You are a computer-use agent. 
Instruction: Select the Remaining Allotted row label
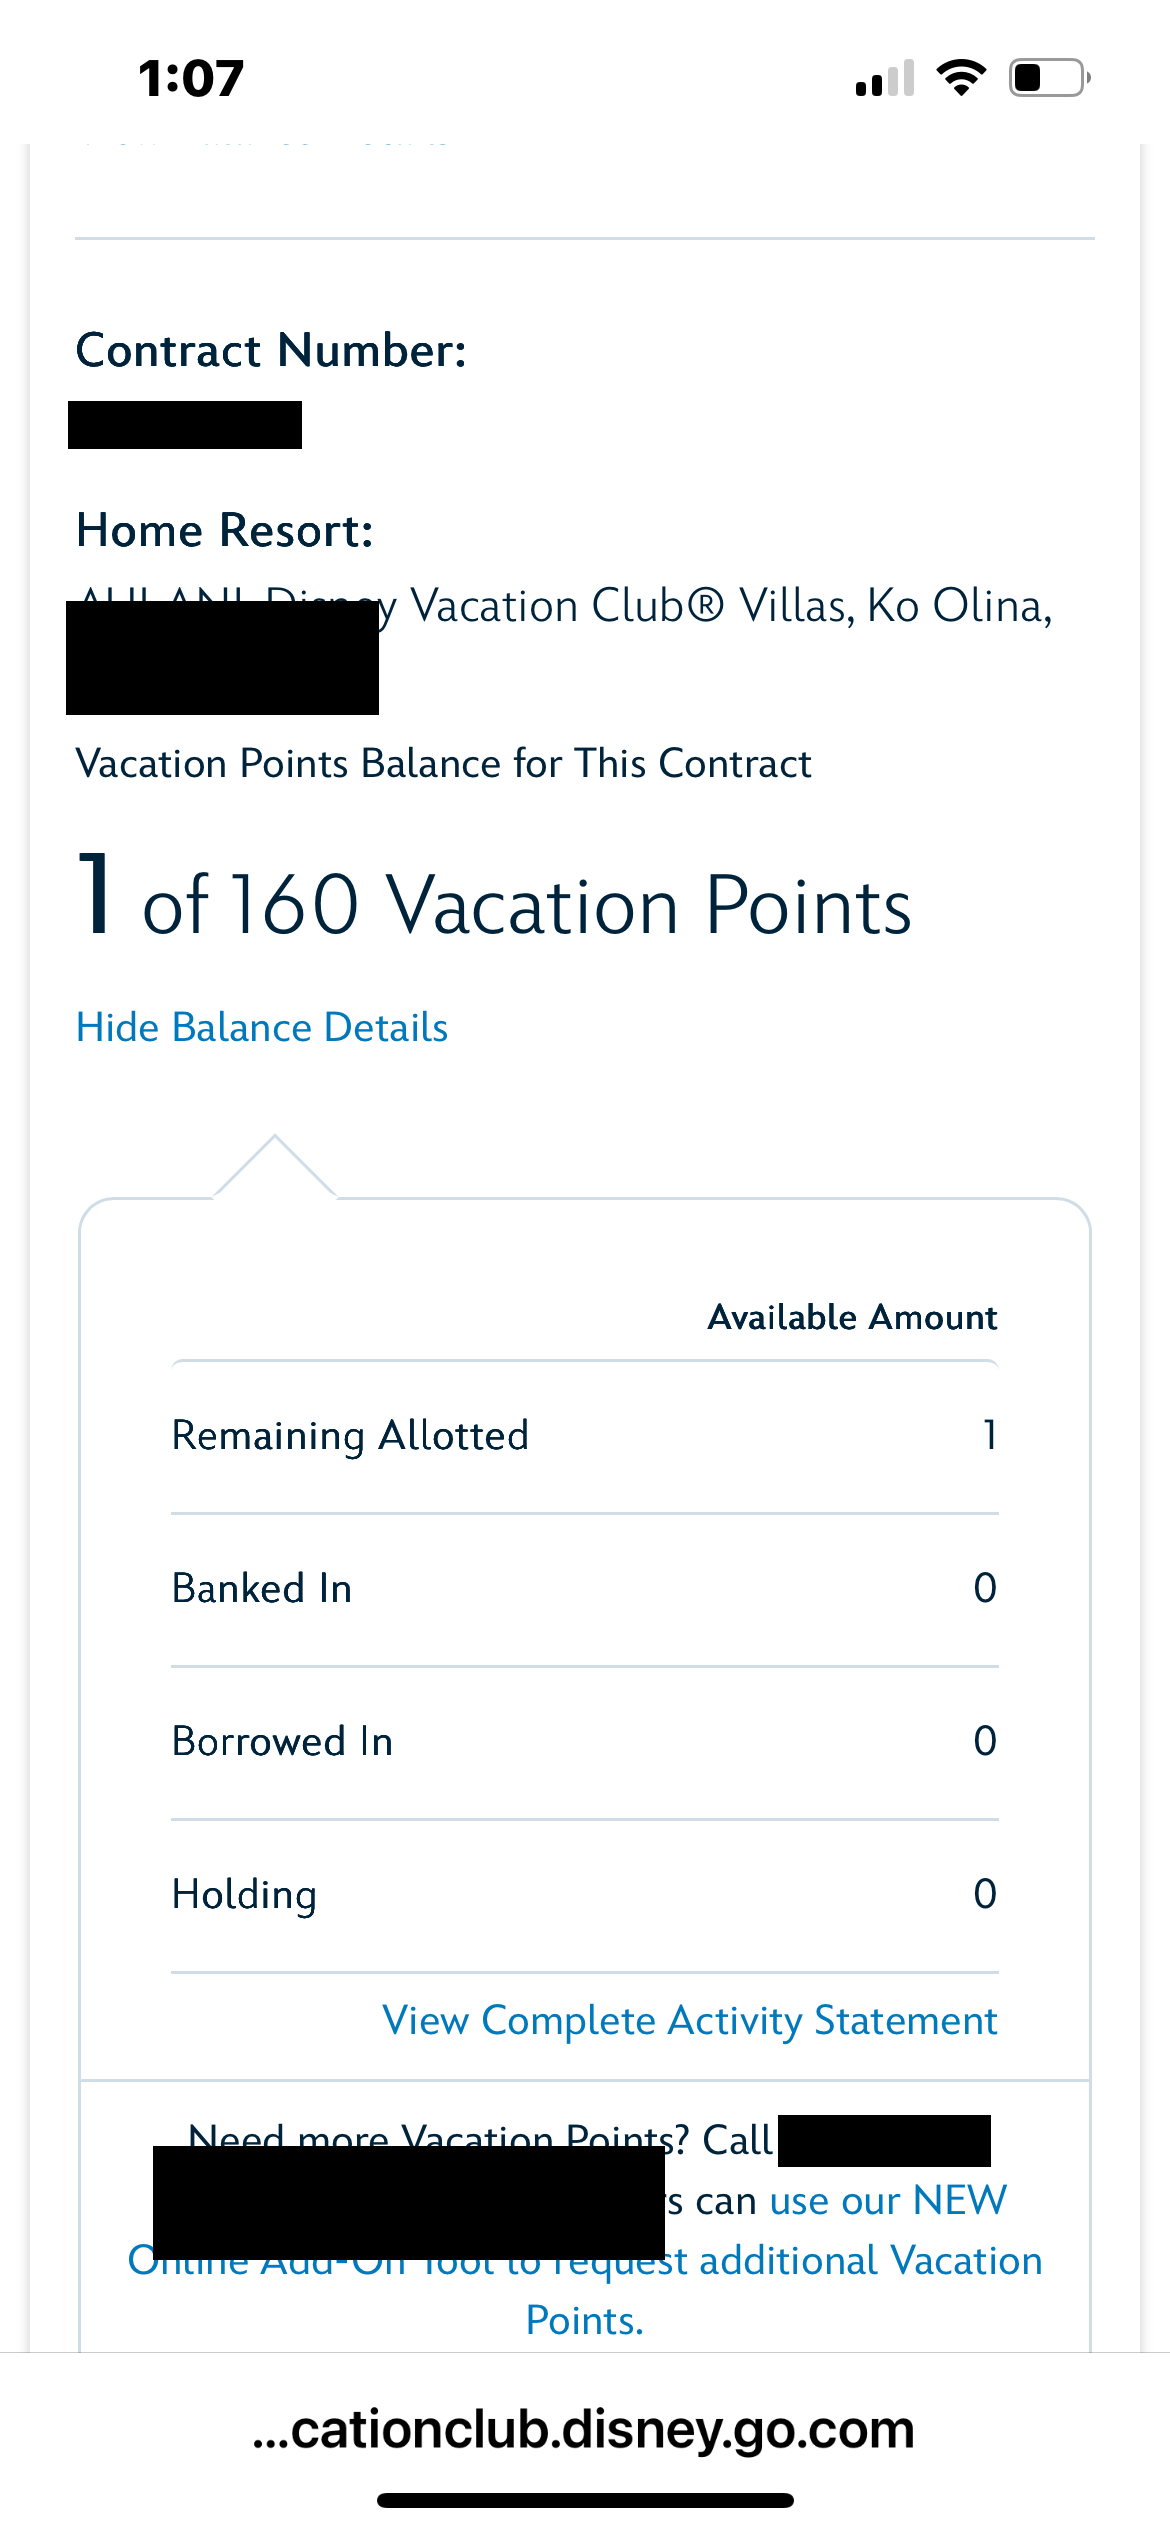pos(350,1436)
